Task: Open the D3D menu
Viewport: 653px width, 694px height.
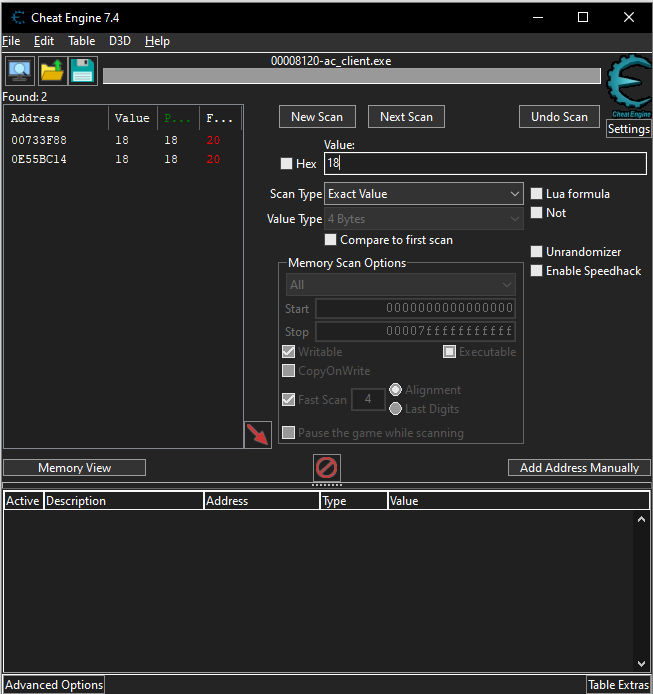Action: 120,41
